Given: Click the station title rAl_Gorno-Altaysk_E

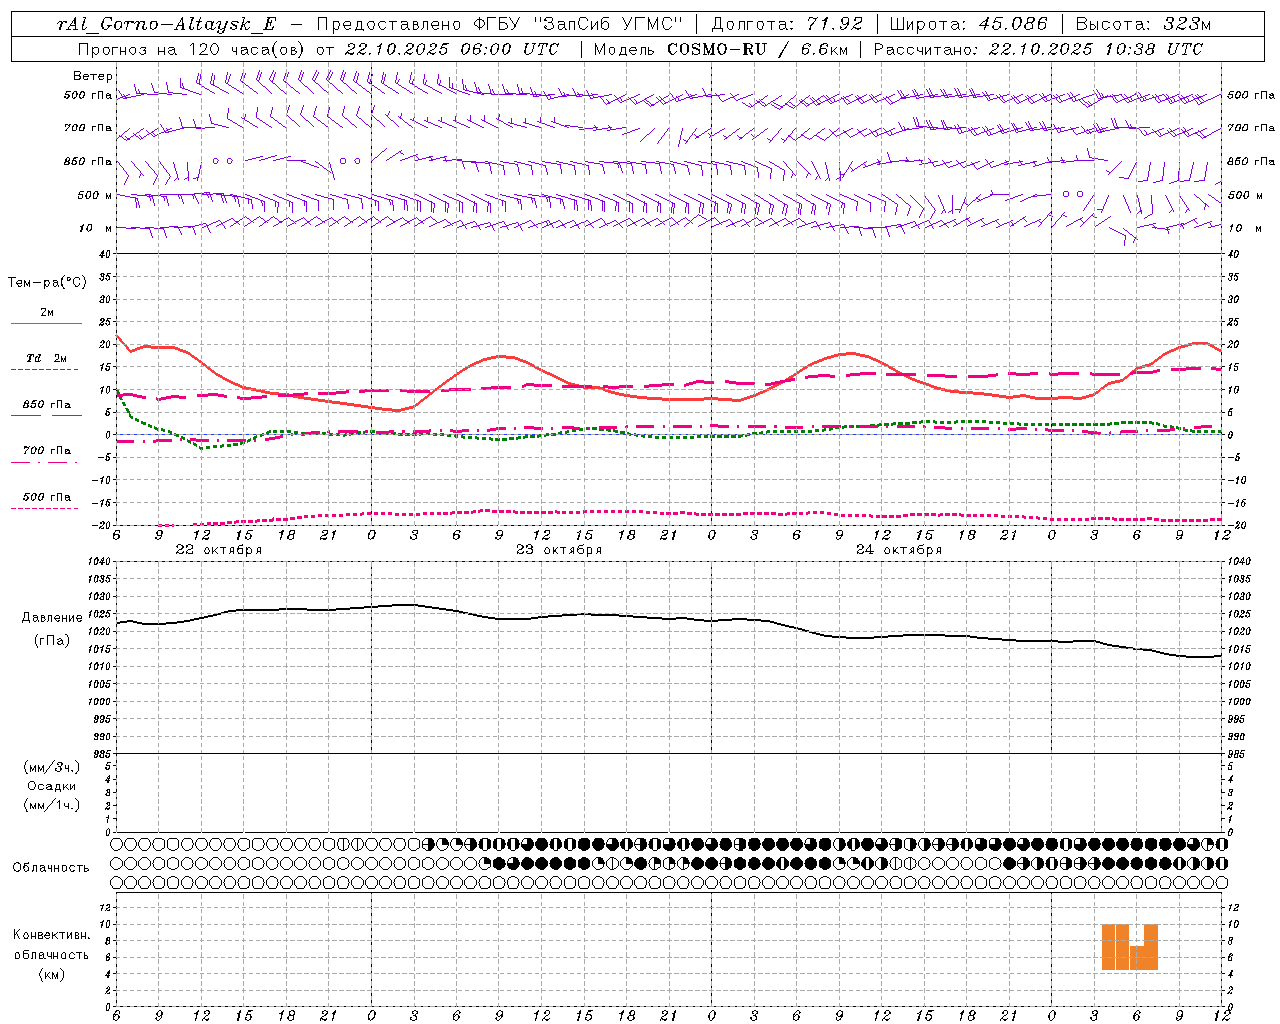Looking at the screenshot, I should click(167, 24).
